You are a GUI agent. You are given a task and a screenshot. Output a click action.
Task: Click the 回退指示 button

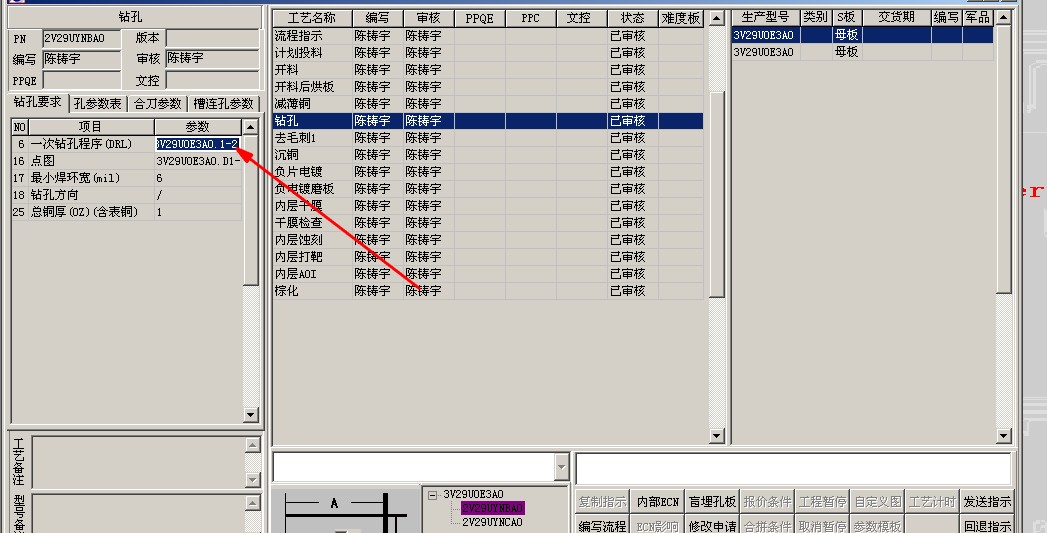[x=987, y=526]
